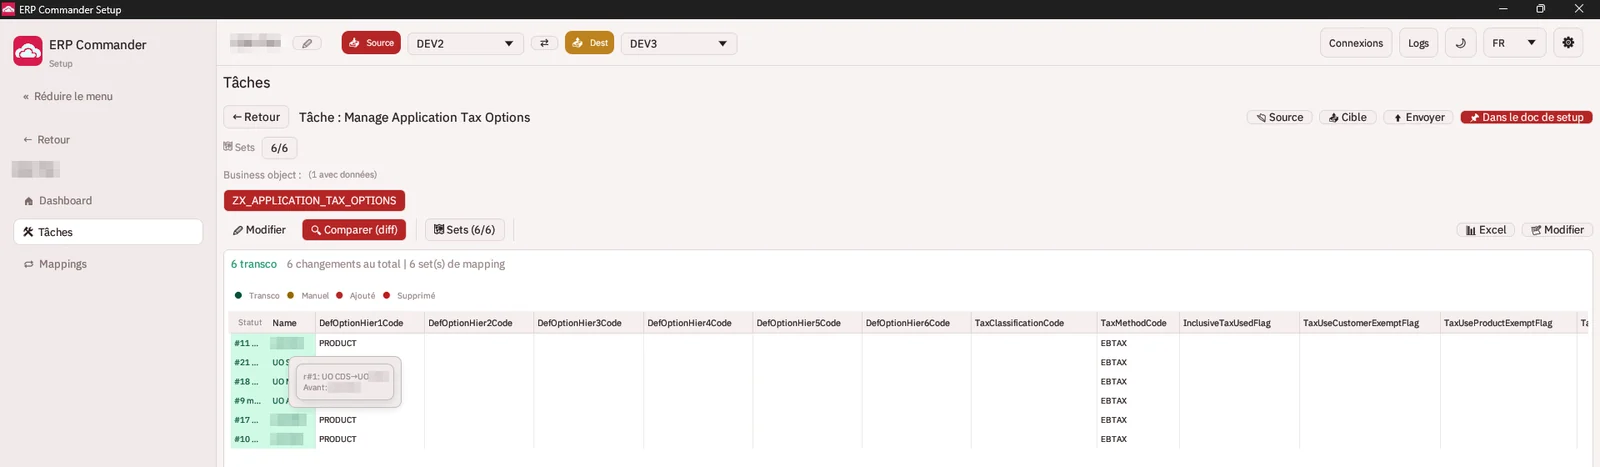The height and width of the screenshot is (467, 1600).
Task: Select the ZX_APPLICATION_TAX_OPTIONS business object
Action: [314, 201]
